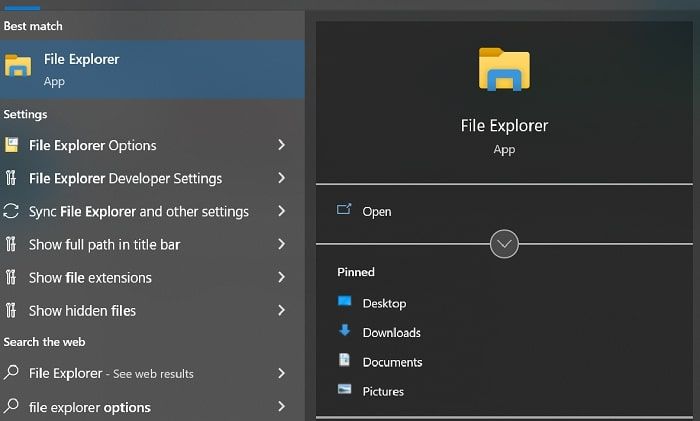Click the Search the web heading
The width and height of the screenshot is (700, 421).
(x=44, y=342)
